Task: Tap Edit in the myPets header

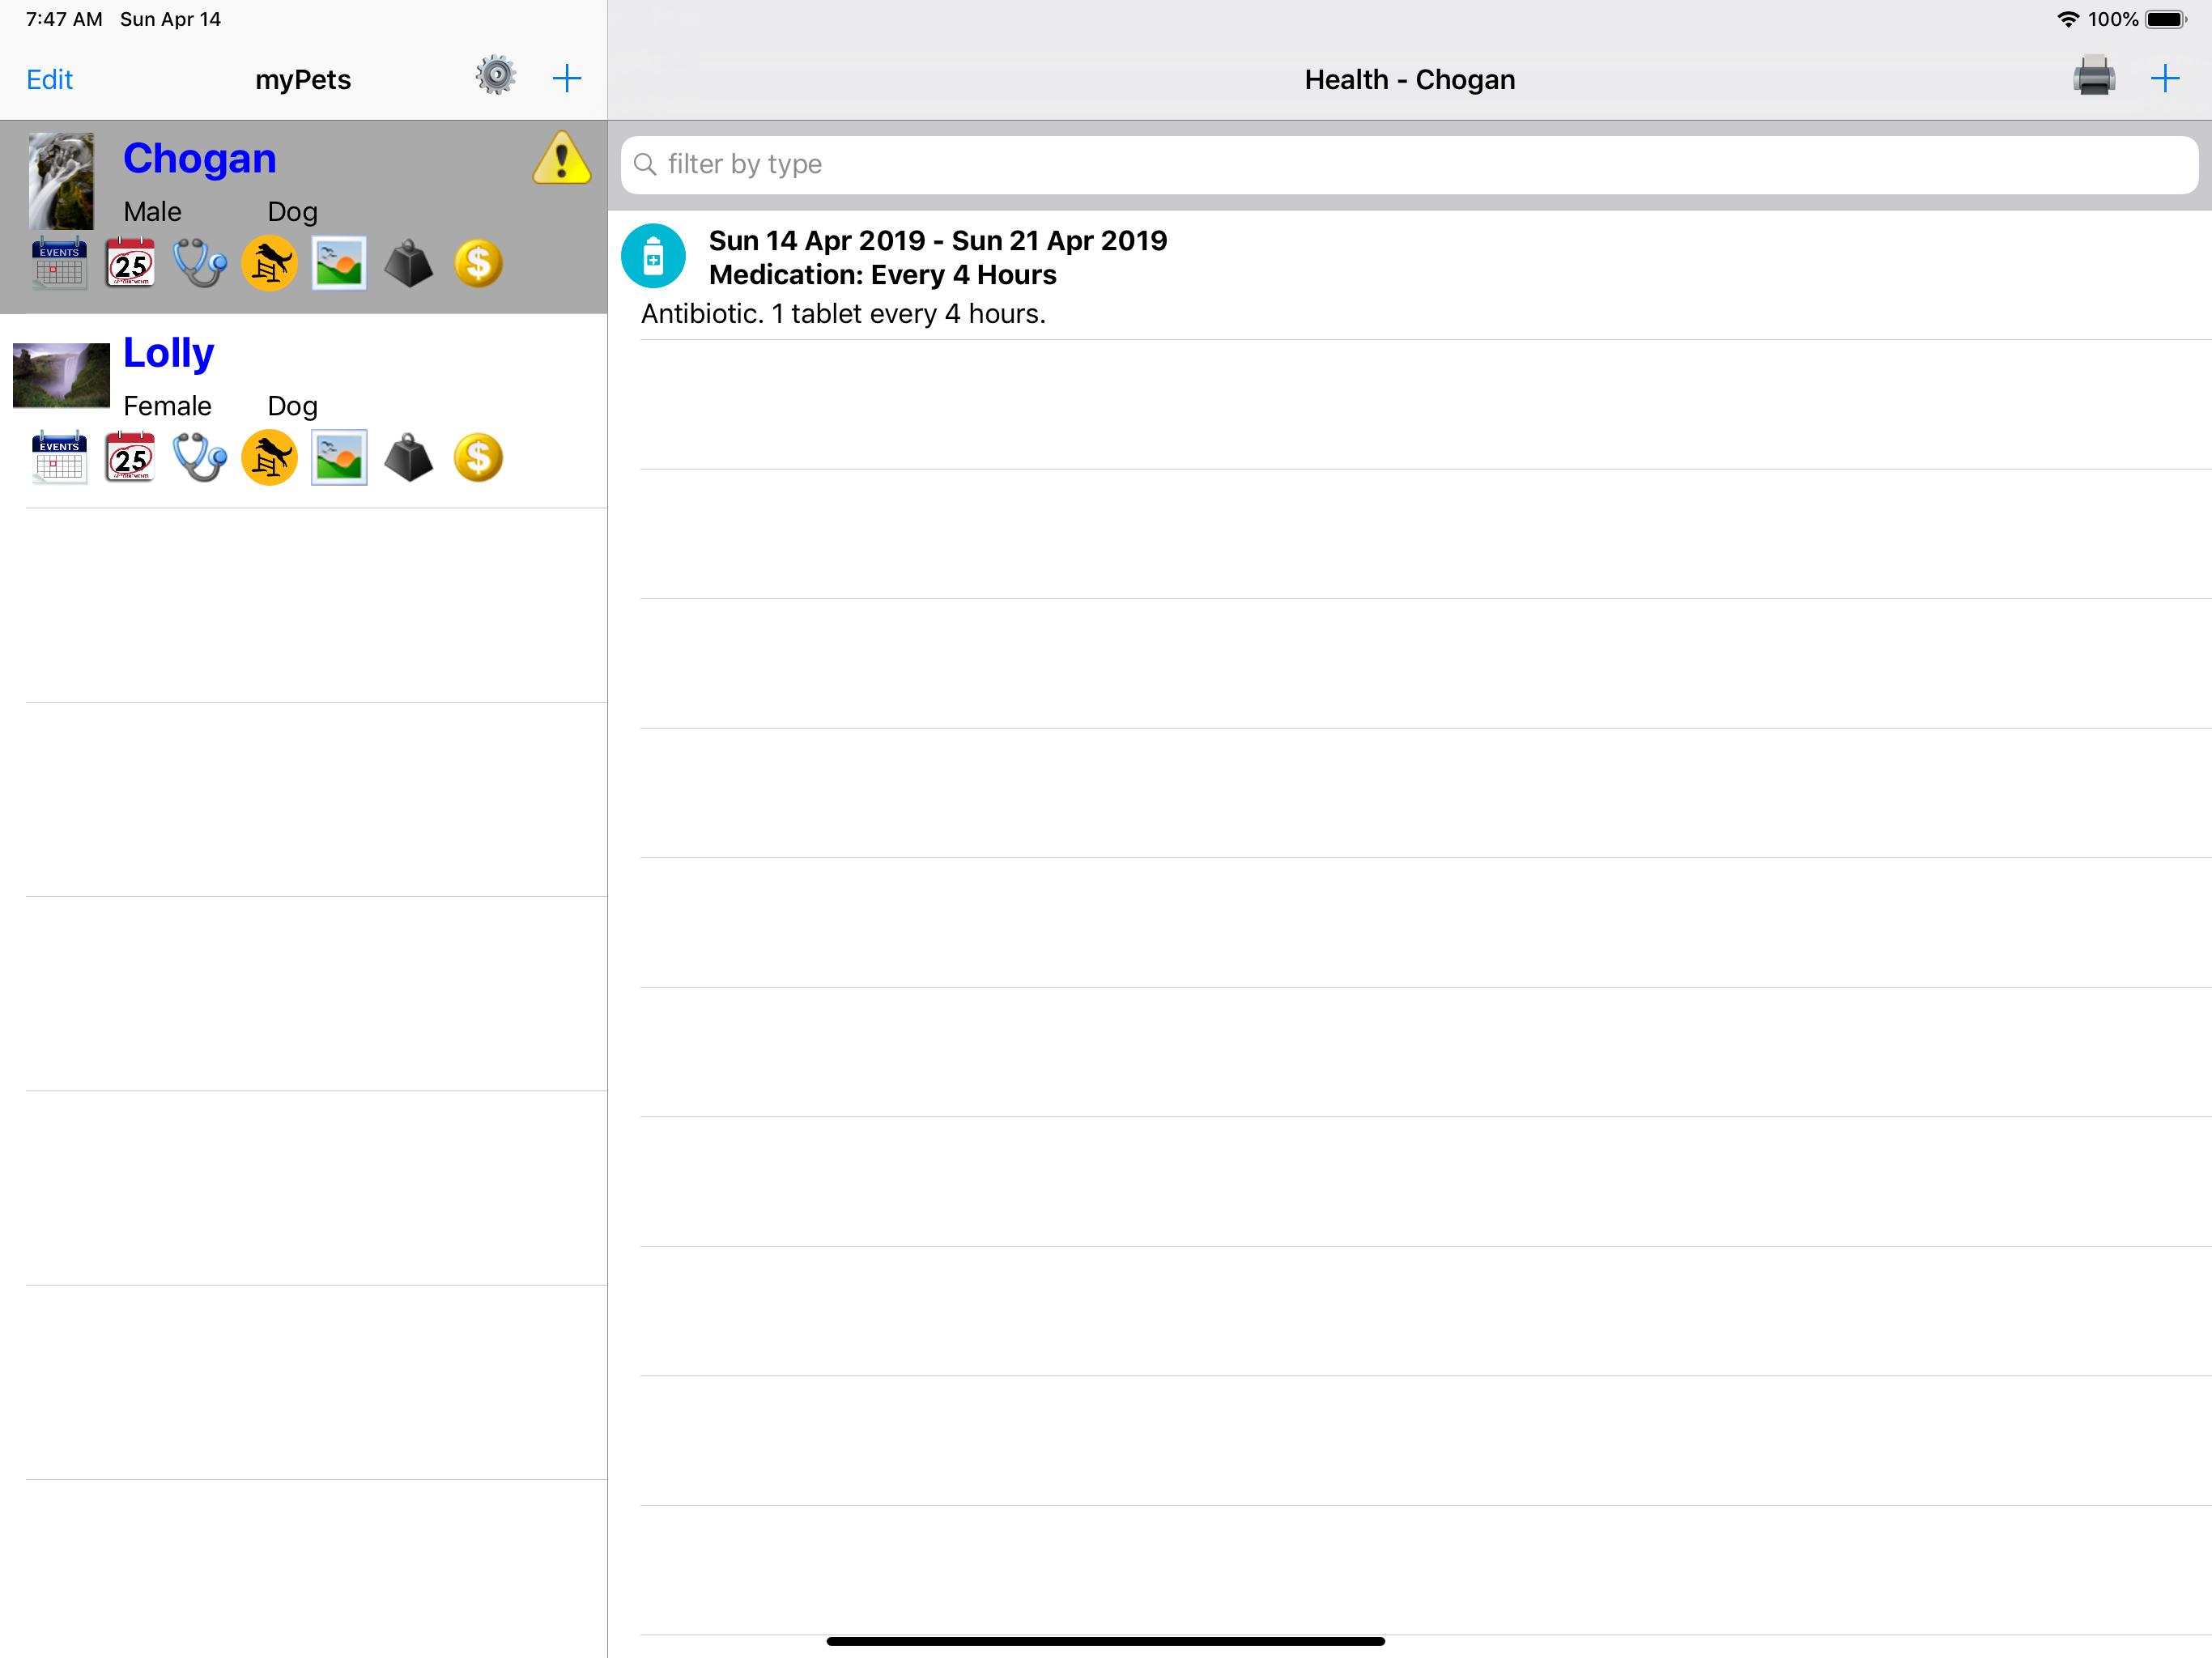Action: [49, 80]
